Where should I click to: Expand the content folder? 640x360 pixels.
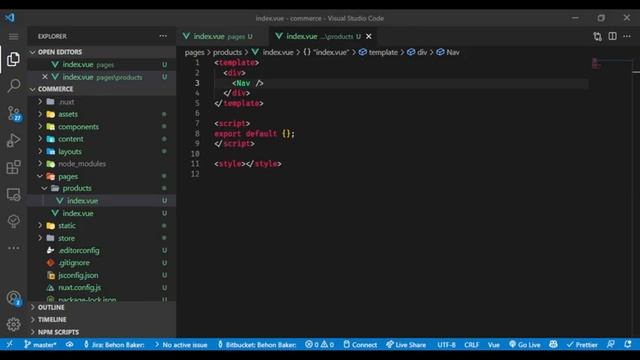click(x=40, y=139)
